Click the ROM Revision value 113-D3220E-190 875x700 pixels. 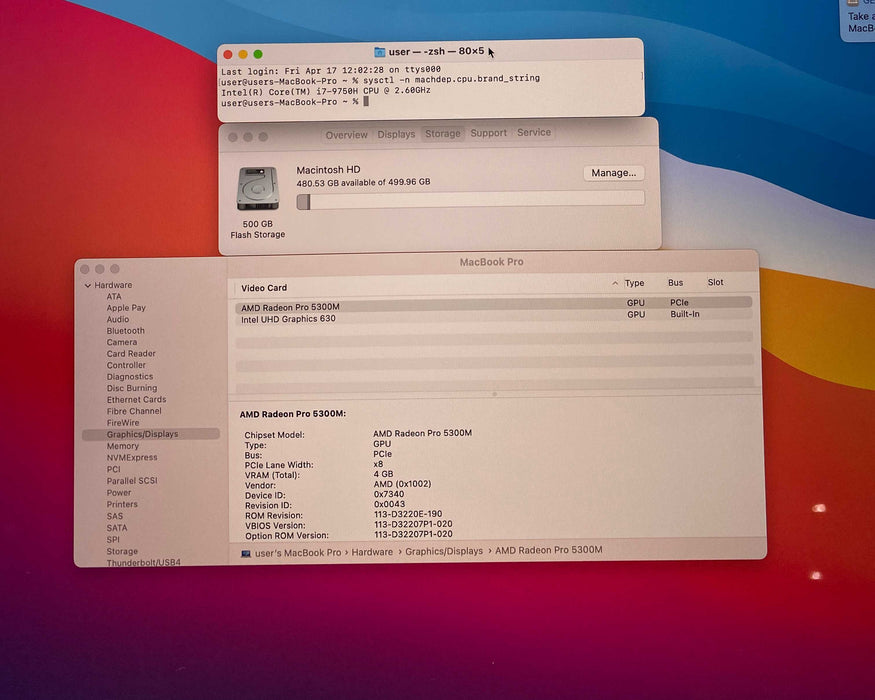pyautogui.click(x=408, y=514)
